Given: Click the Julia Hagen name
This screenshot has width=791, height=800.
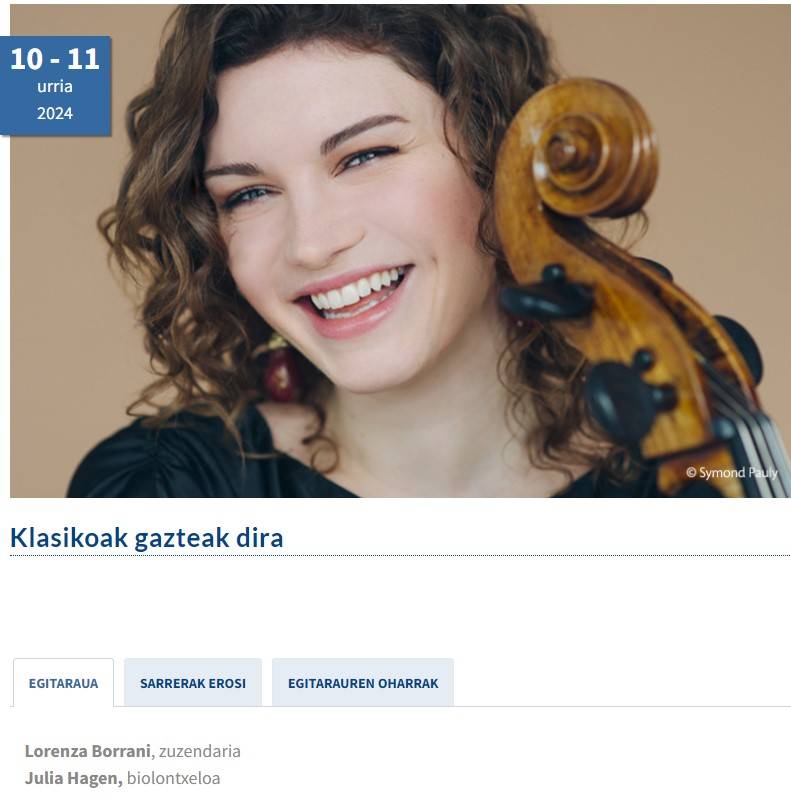Looking at the screenshot, I should pyautogui.click(x=73, y=778).
